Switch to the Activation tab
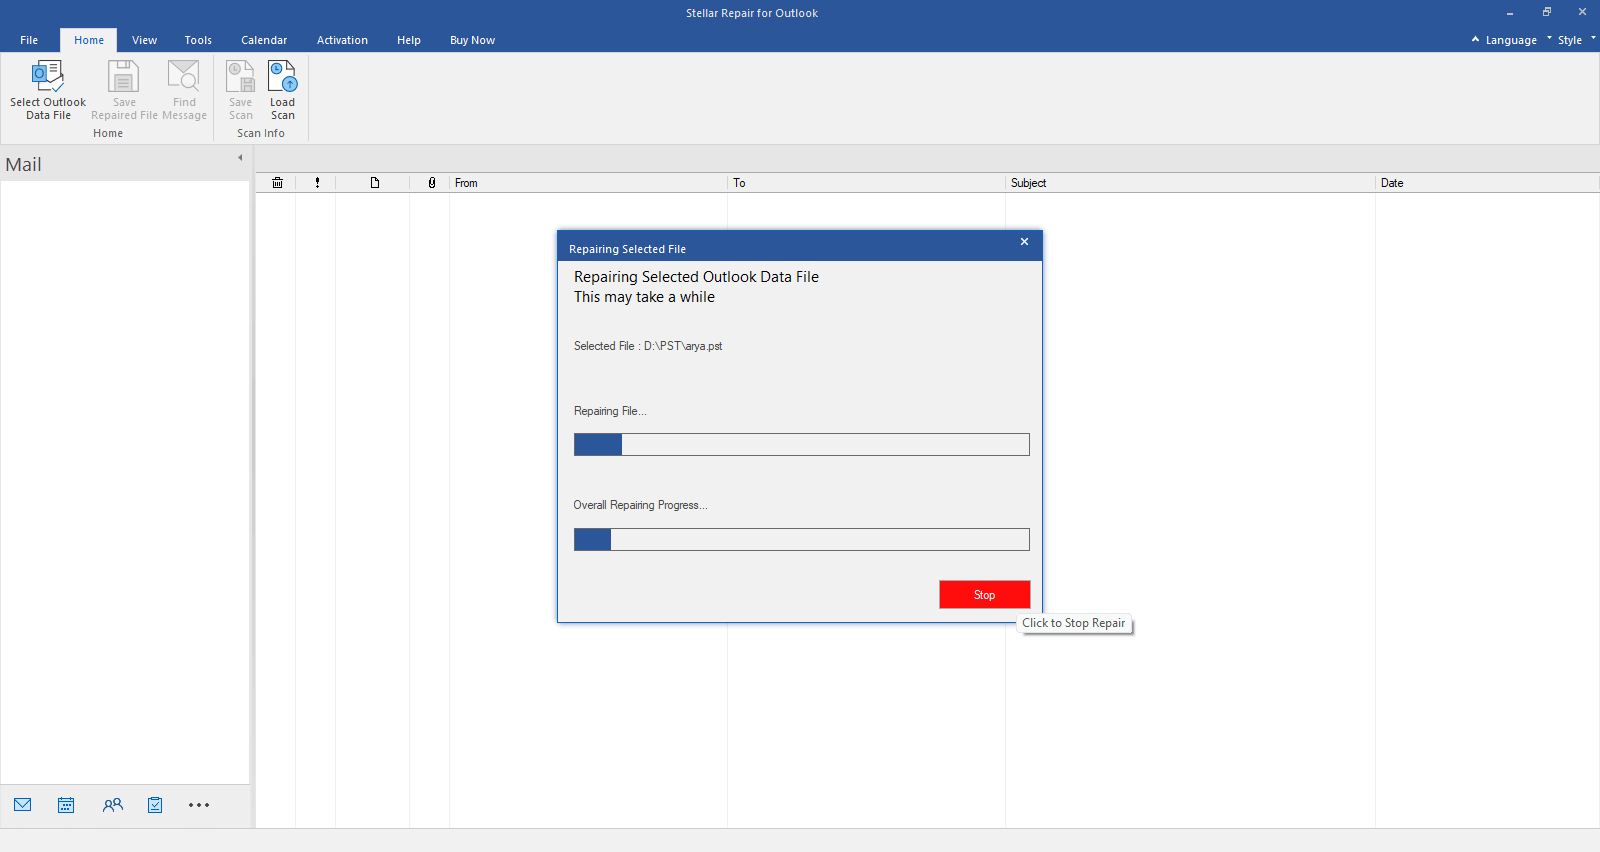1600x852 pixels. [342, 40]
